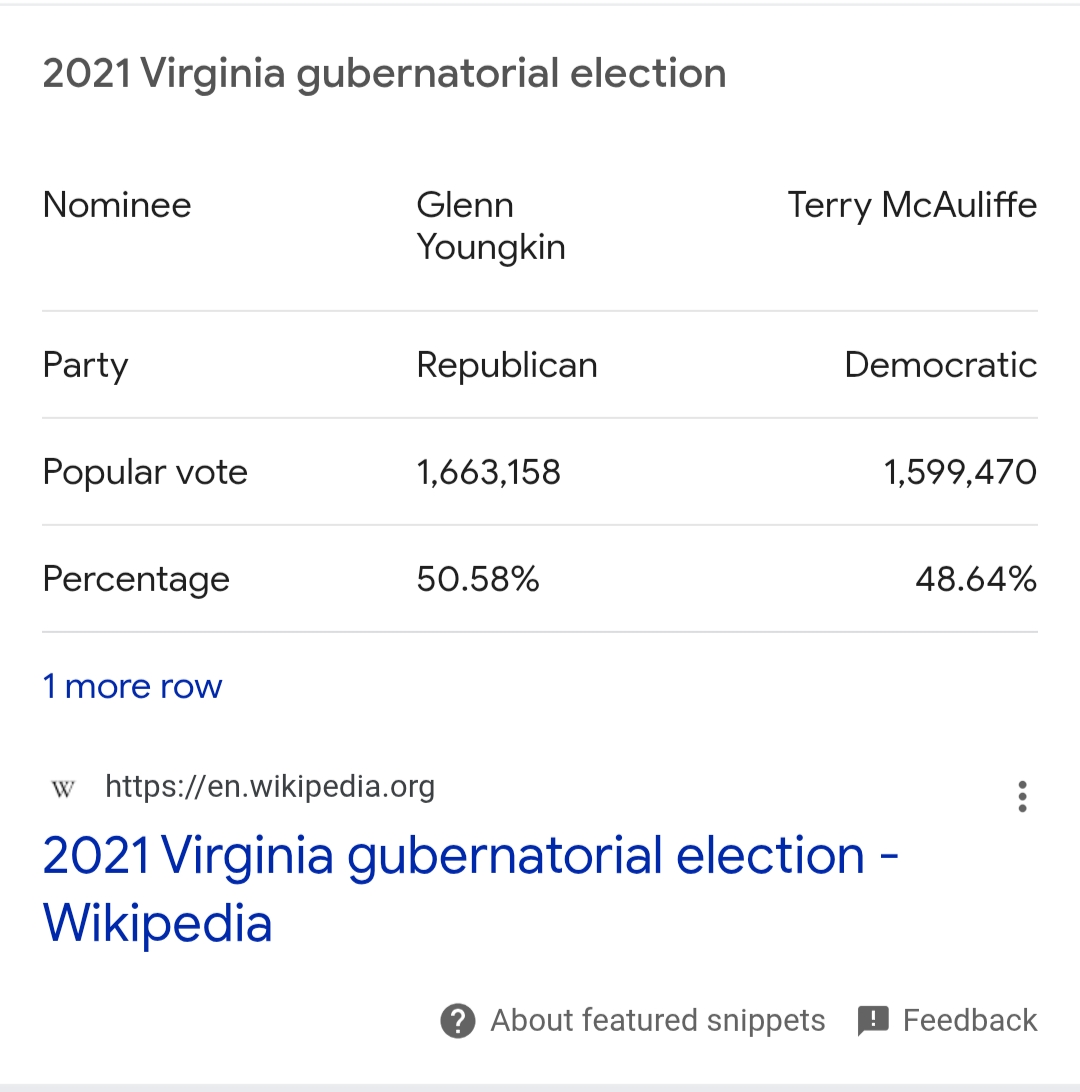Expand table with '1 more row'

point(132,687)
